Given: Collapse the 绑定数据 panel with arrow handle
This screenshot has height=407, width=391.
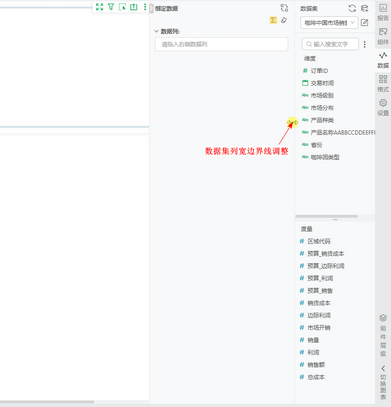Looking at the screenshot, I should pyautogui.click(x=151, y=8).
